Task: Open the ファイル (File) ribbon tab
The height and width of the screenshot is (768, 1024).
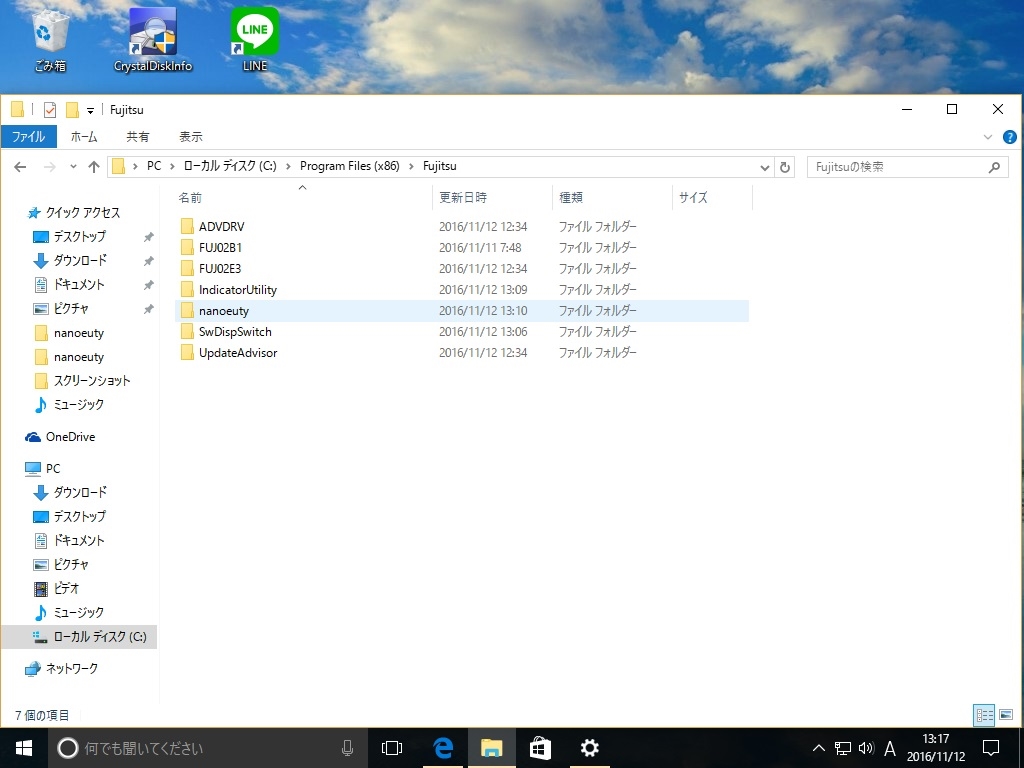Action: coord(28,136)
